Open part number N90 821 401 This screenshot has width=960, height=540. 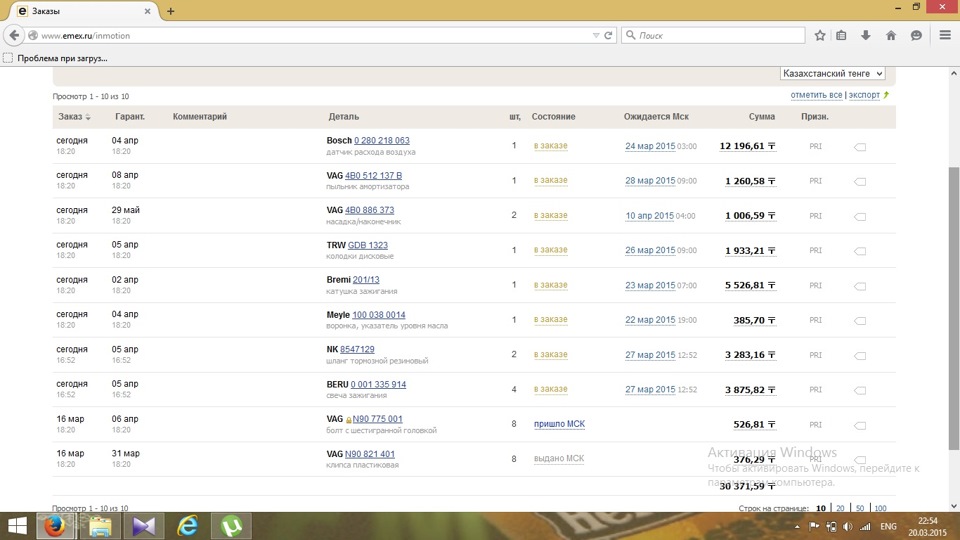pyautogui.click(x=370, y=454)
